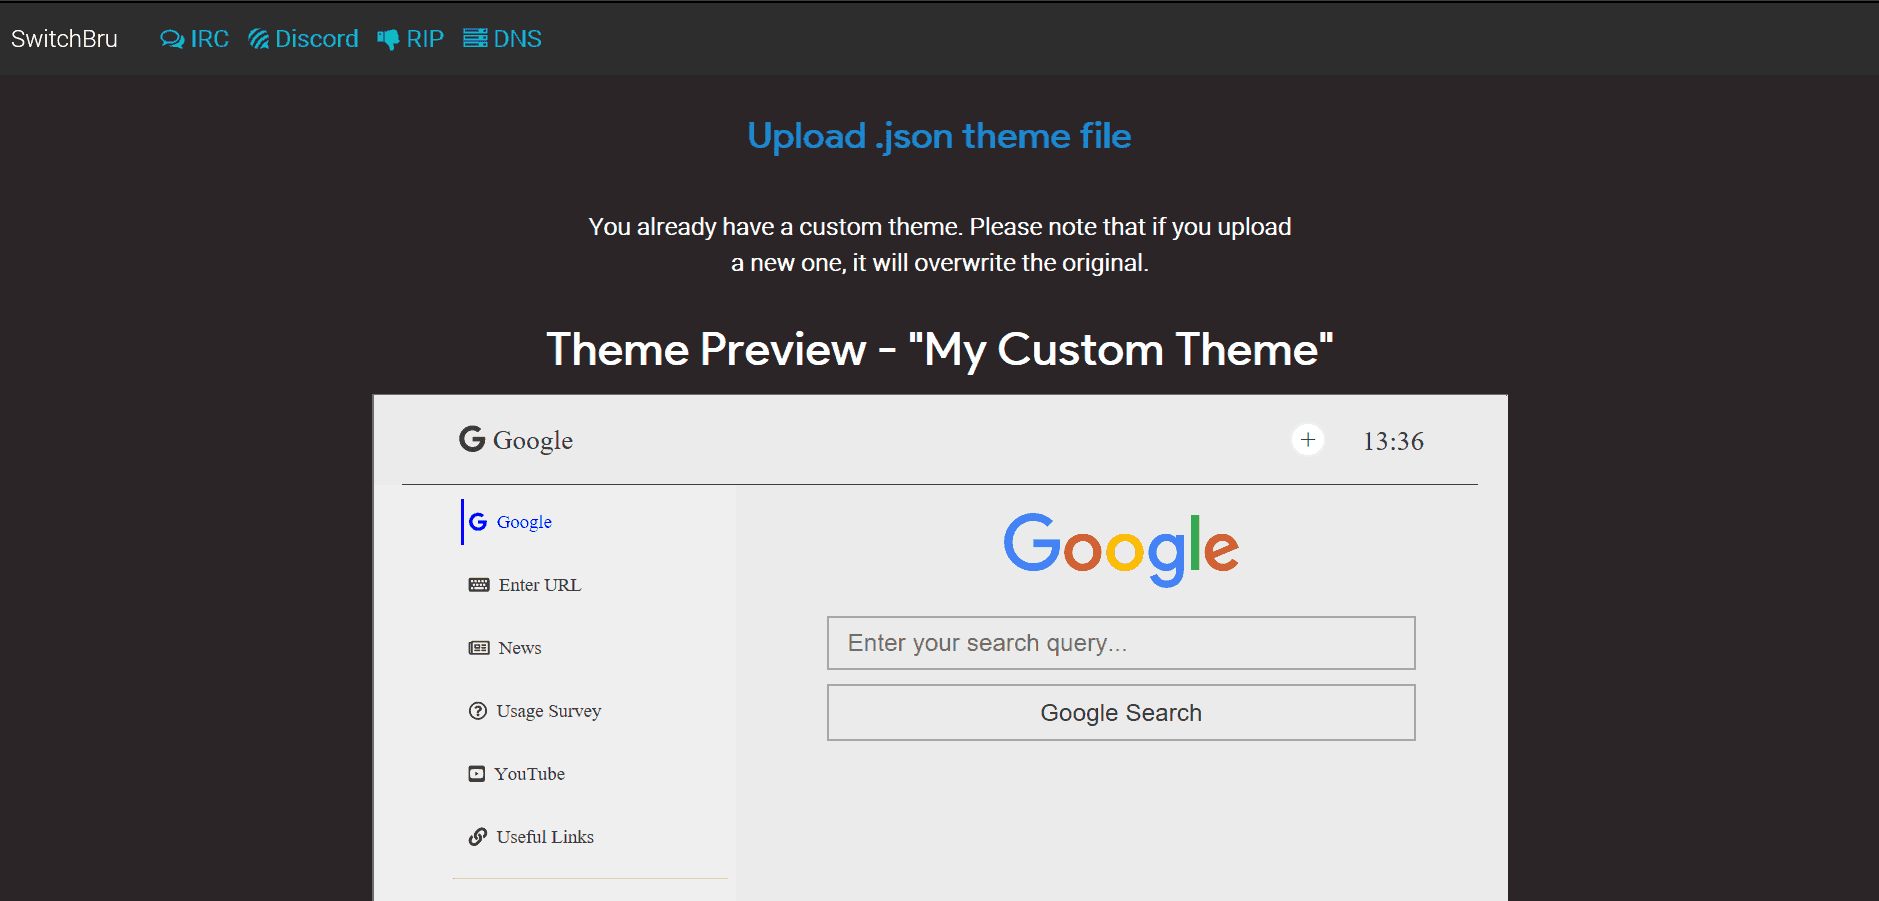Click the IRC chat bubbles icon
The image size is (1879, 901).
coord(172,39)
